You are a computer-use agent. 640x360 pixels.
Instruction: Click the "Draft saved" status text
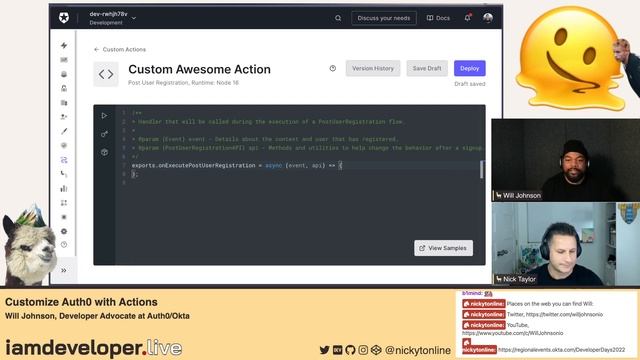[470, 84]
